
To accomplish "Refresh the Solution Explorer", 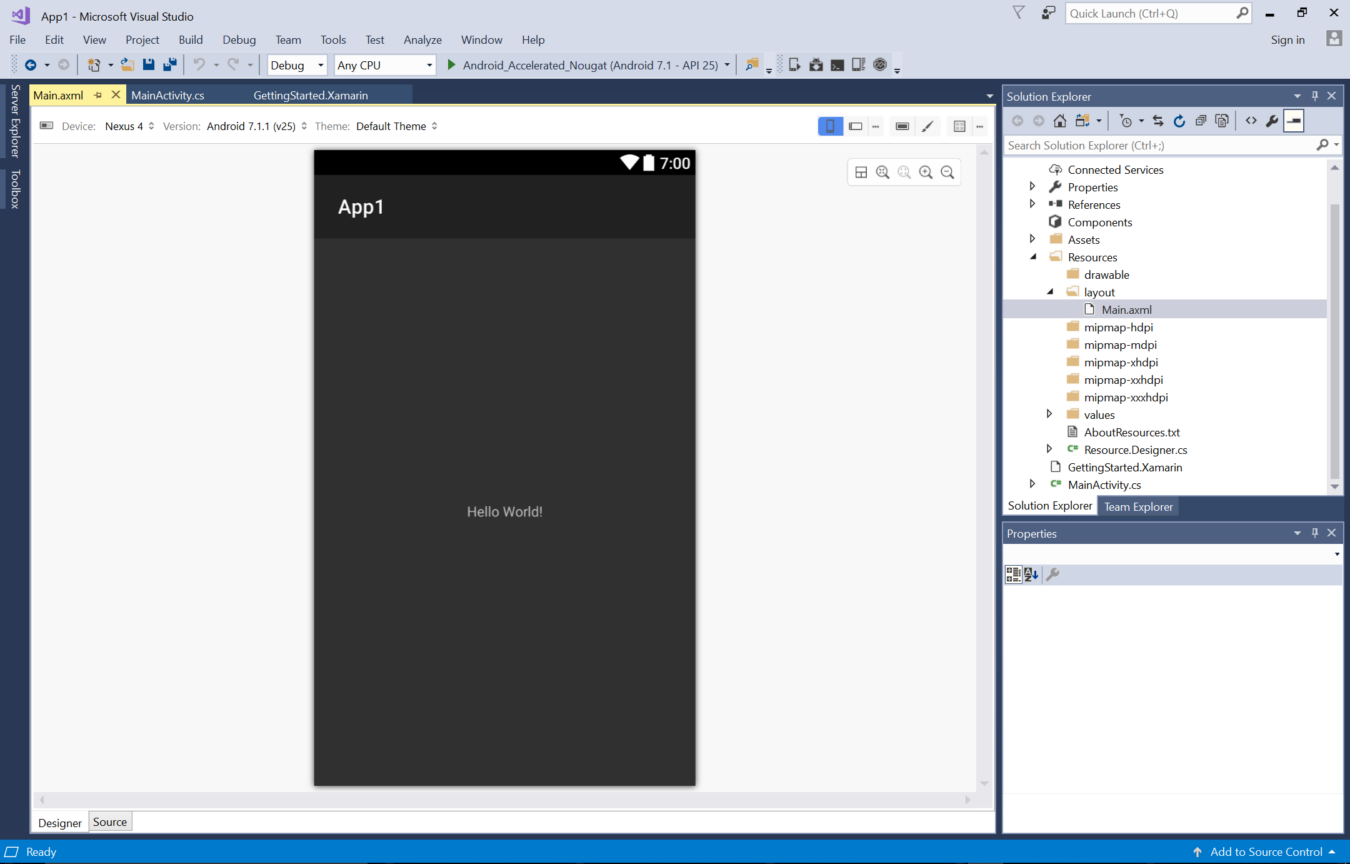I will tap(1180, 120).
